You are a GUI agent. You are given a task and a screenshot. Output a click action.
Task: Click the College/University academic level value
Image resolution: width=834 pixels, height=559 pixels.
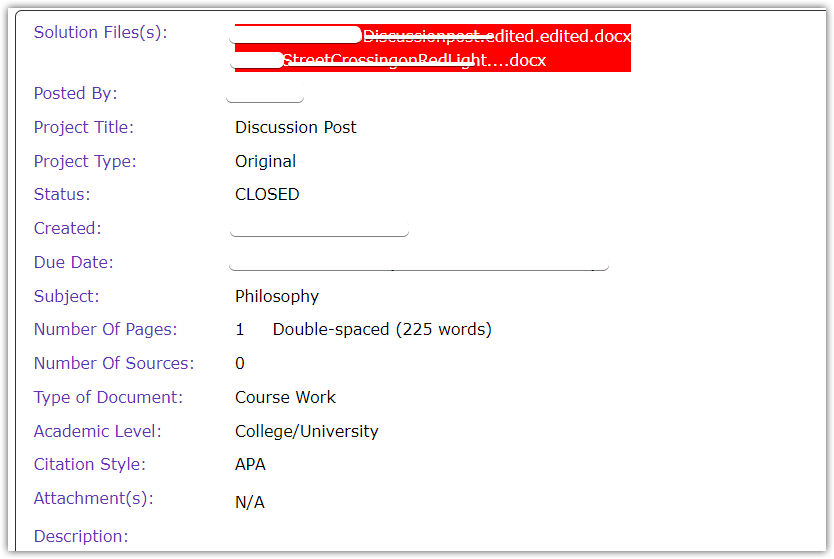pos(306,431)
